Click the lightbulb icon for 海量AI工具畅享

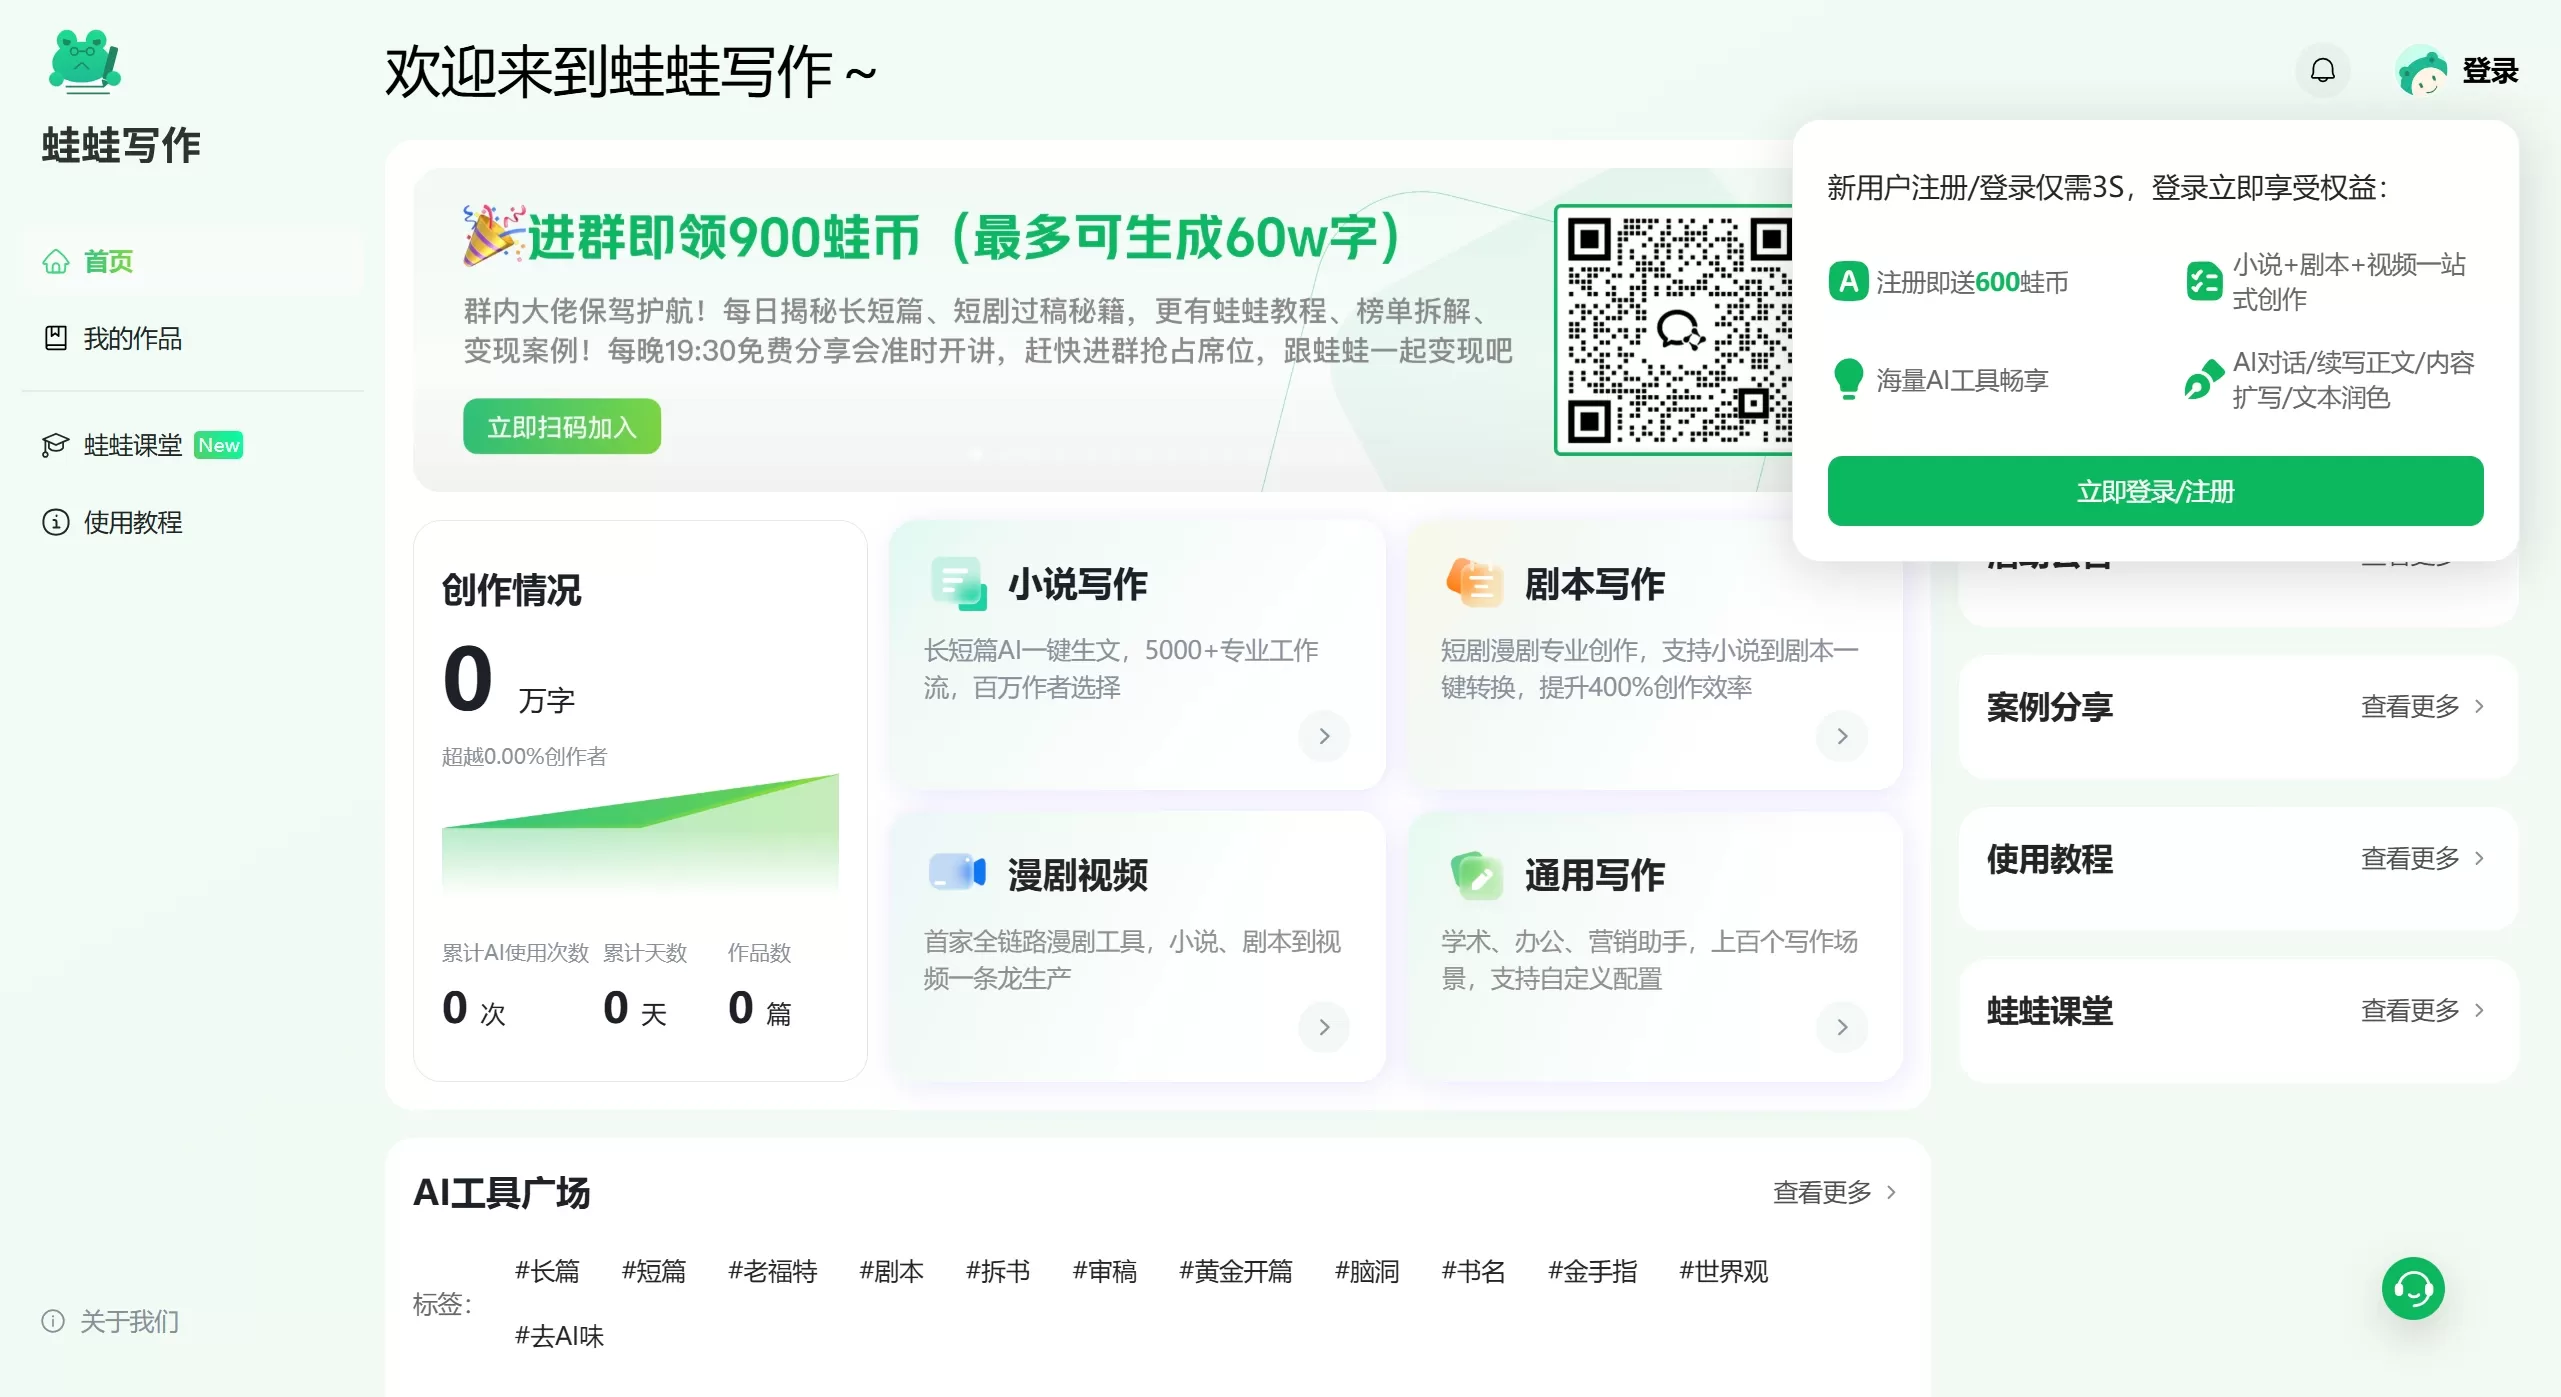click(x=1848, y=379)
